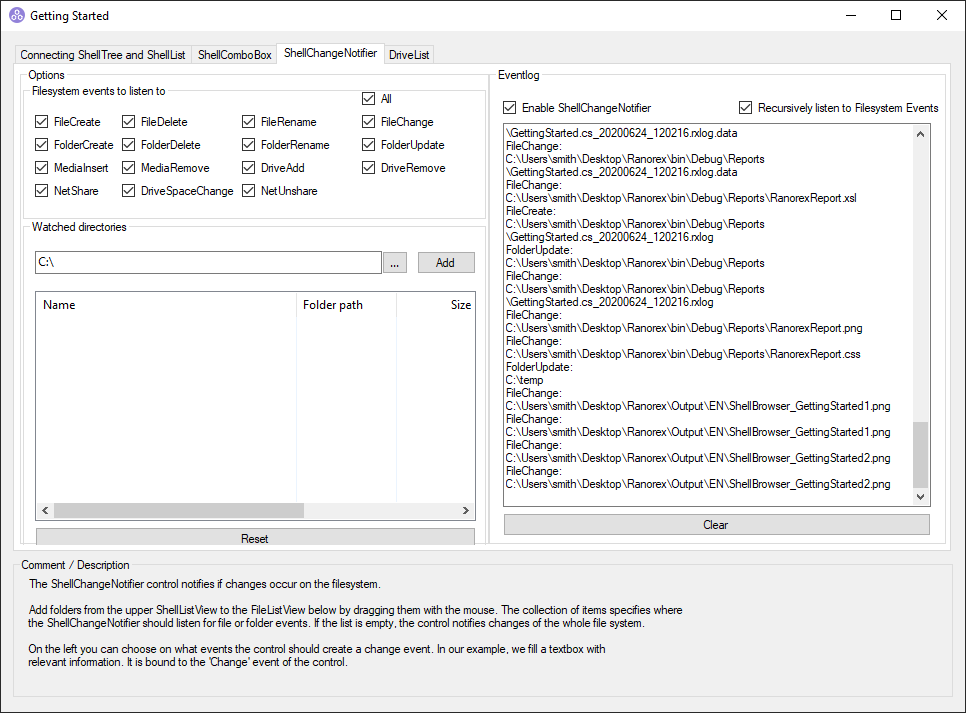
Task: Open Connecting ShellTree and ShellList tab
Action: tap(102, 55)
